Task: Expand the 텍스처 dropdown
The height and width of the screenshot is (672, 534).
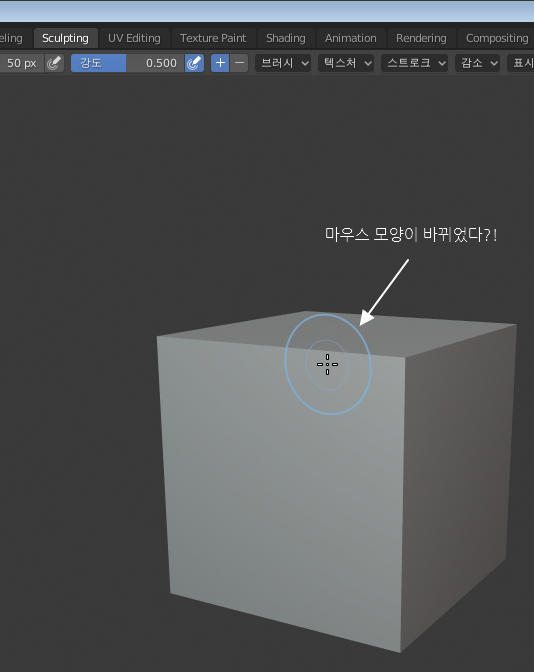Action: pos(346,63)
